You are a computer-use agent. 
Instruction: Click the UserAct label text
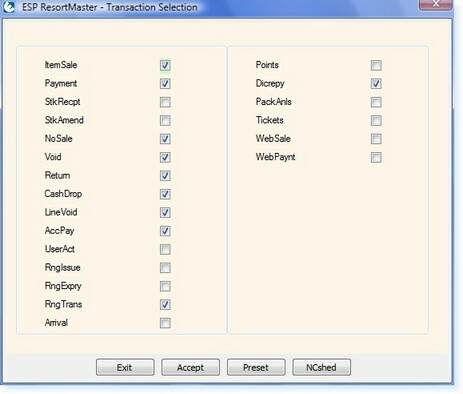[60, 249]
